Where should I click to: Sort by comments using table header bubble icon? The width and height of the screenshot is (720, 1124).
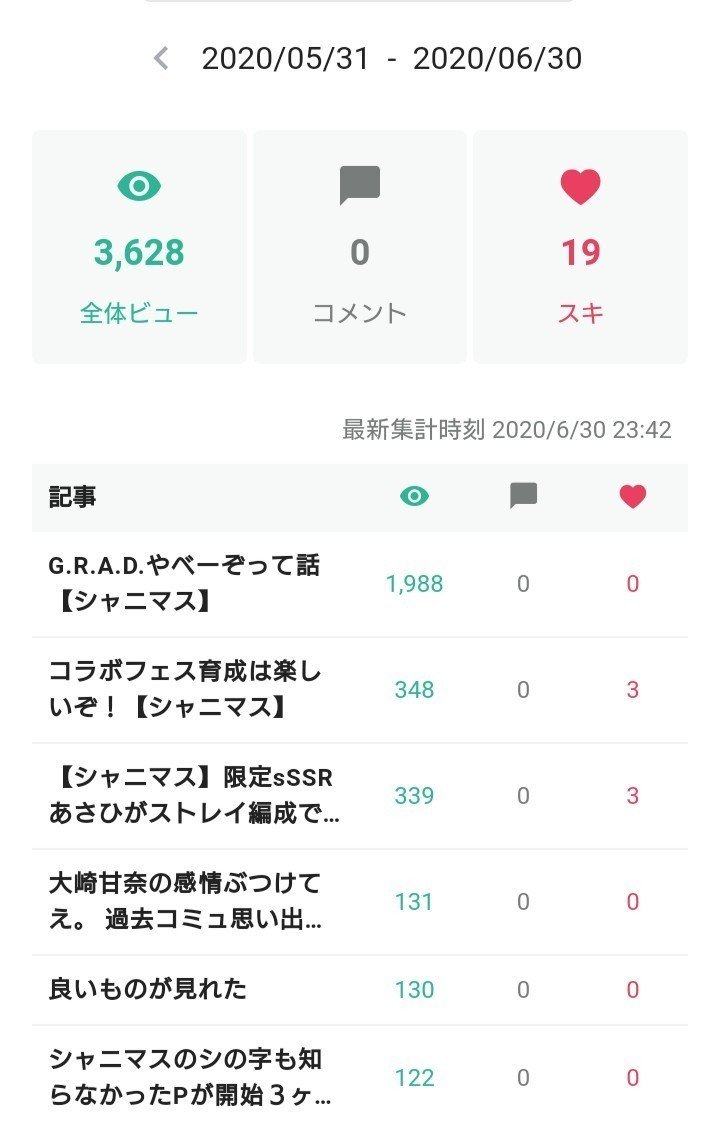click(x=523, y=496)
